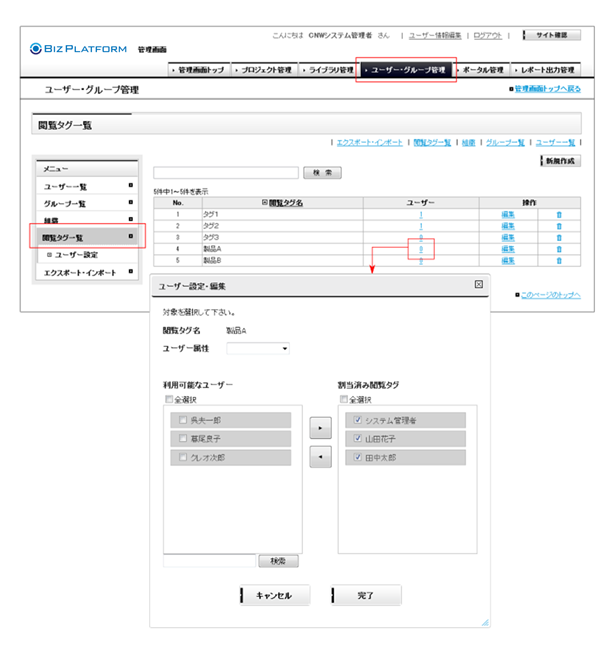This screenshot has height=650, width=610.
Task: Open グループ一覧 in the sidebar menu
Action: 87,204
